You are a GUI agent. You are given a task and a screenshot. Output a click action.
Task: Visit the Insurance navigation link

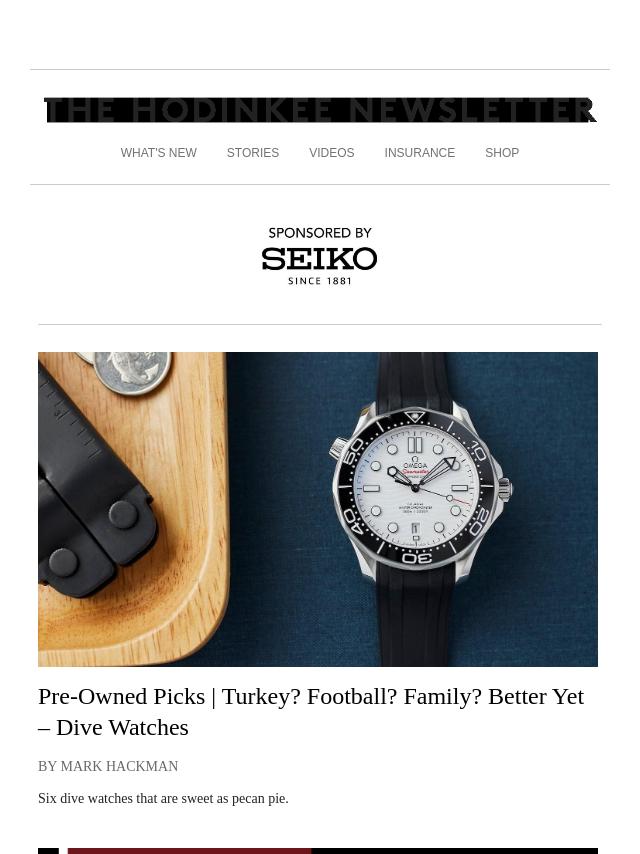[419, 153]
